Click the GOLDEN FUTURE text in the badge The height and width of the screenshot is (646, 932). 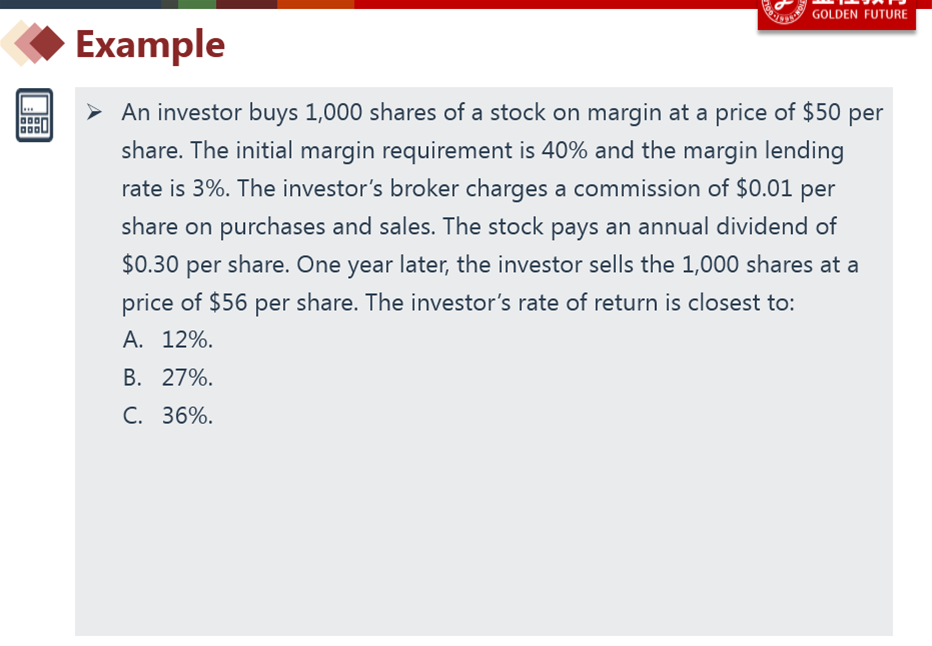click(x=859, y=14)
